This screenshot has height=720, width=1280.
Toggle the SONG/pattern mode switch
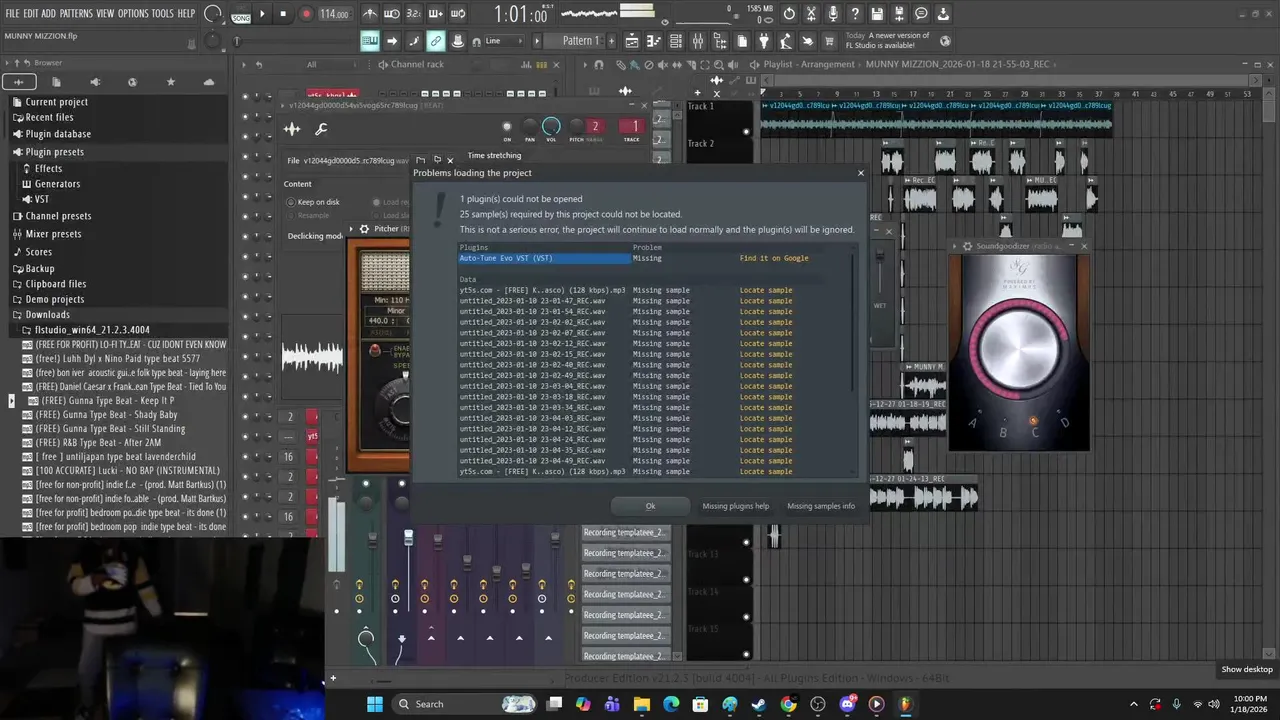click(241, 14)
